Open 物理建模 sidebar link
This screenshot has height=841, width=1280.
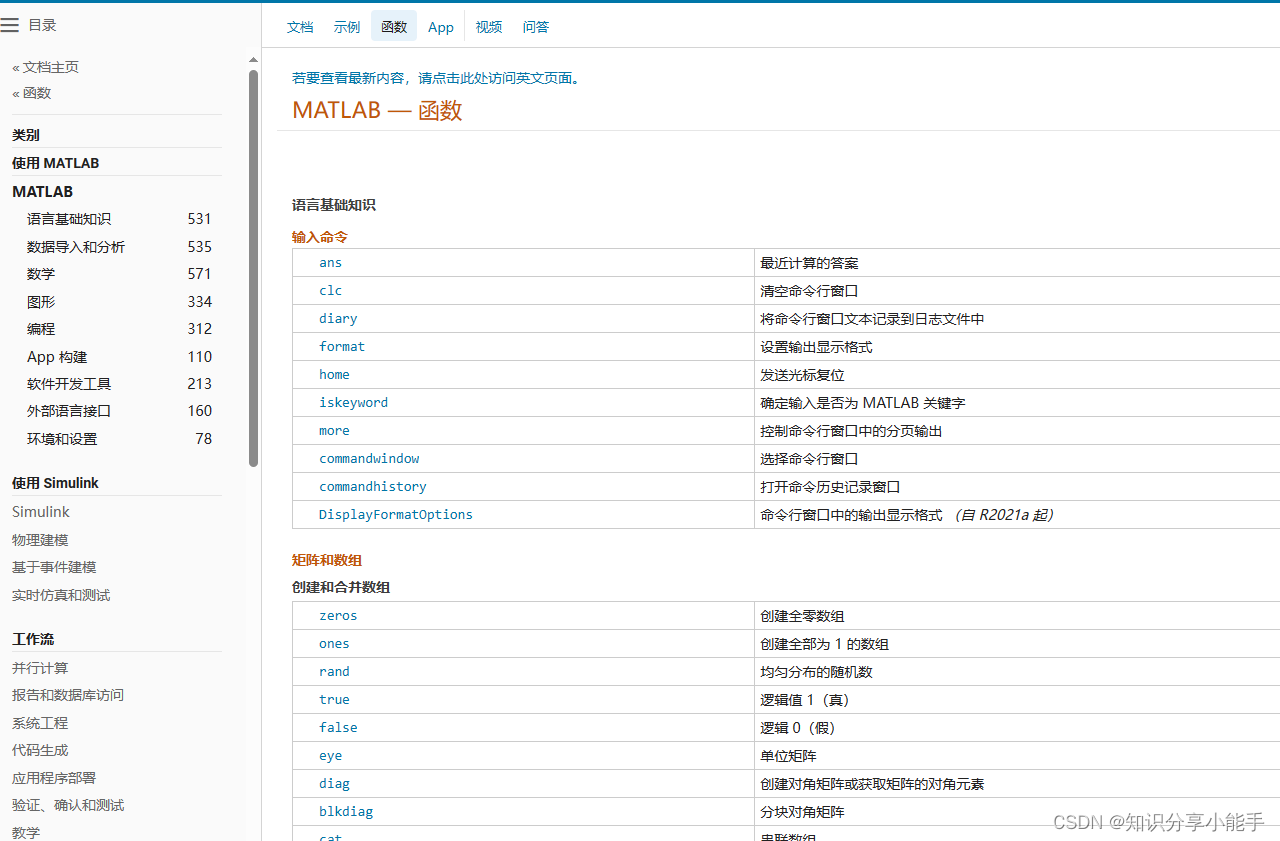click(40, 540)
